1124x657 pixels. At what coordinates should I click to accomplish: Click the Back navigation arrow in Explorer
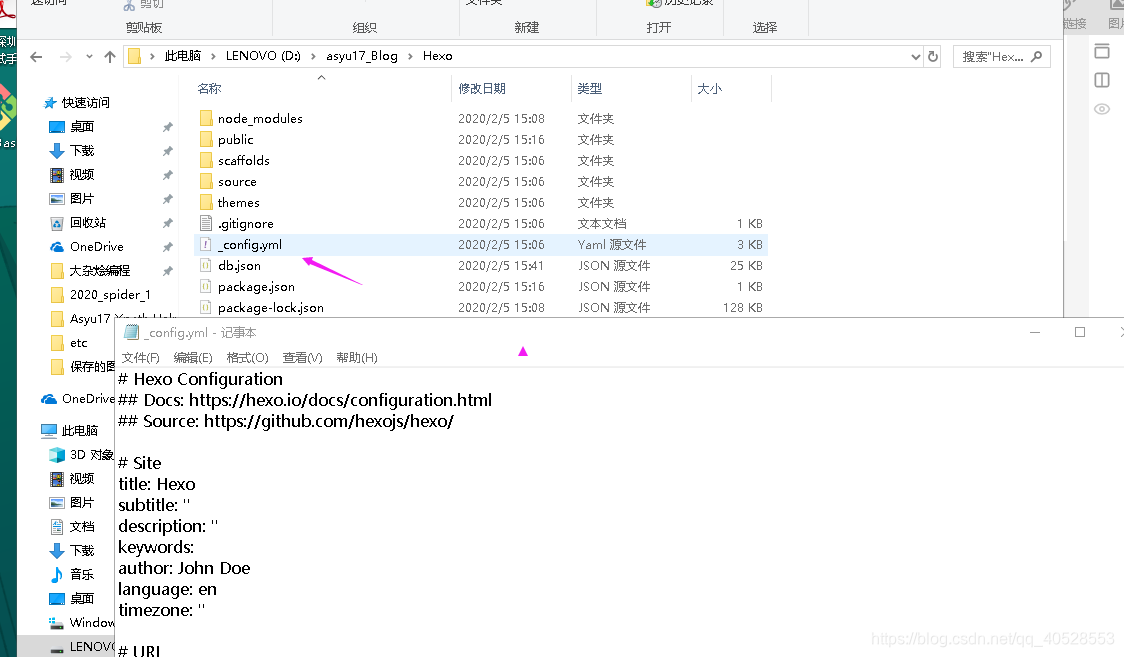click(37, 57)
